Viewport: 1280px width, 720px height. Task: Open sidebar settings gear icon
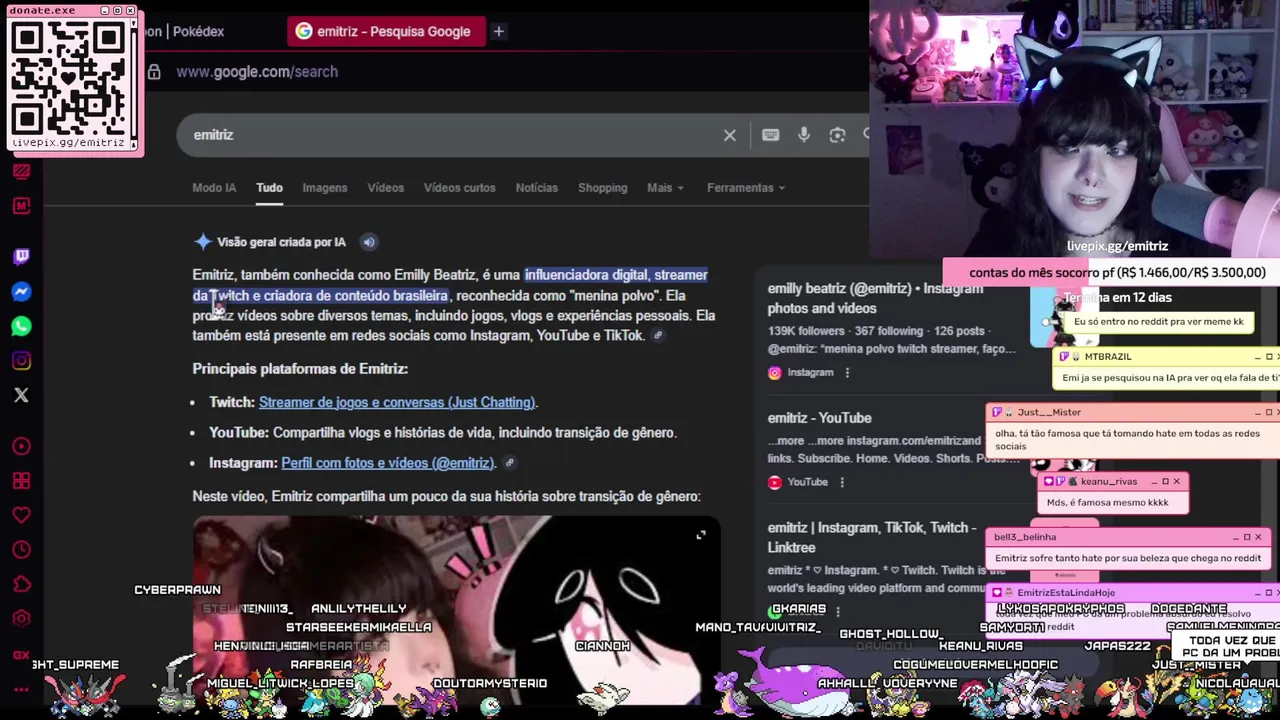(x=21, y=618)
